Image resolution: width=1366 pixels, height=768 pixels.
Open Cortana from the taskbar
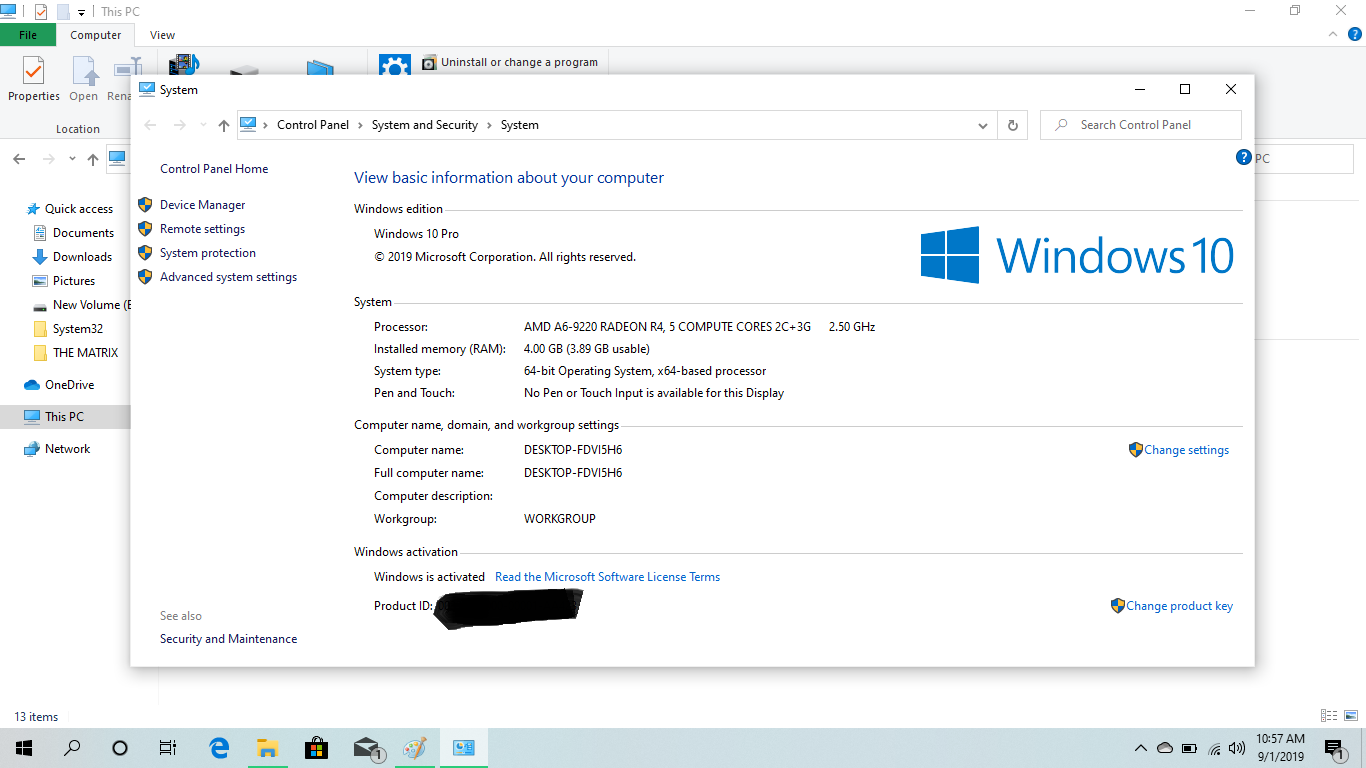pyautogui.click(x=120, y=748)
